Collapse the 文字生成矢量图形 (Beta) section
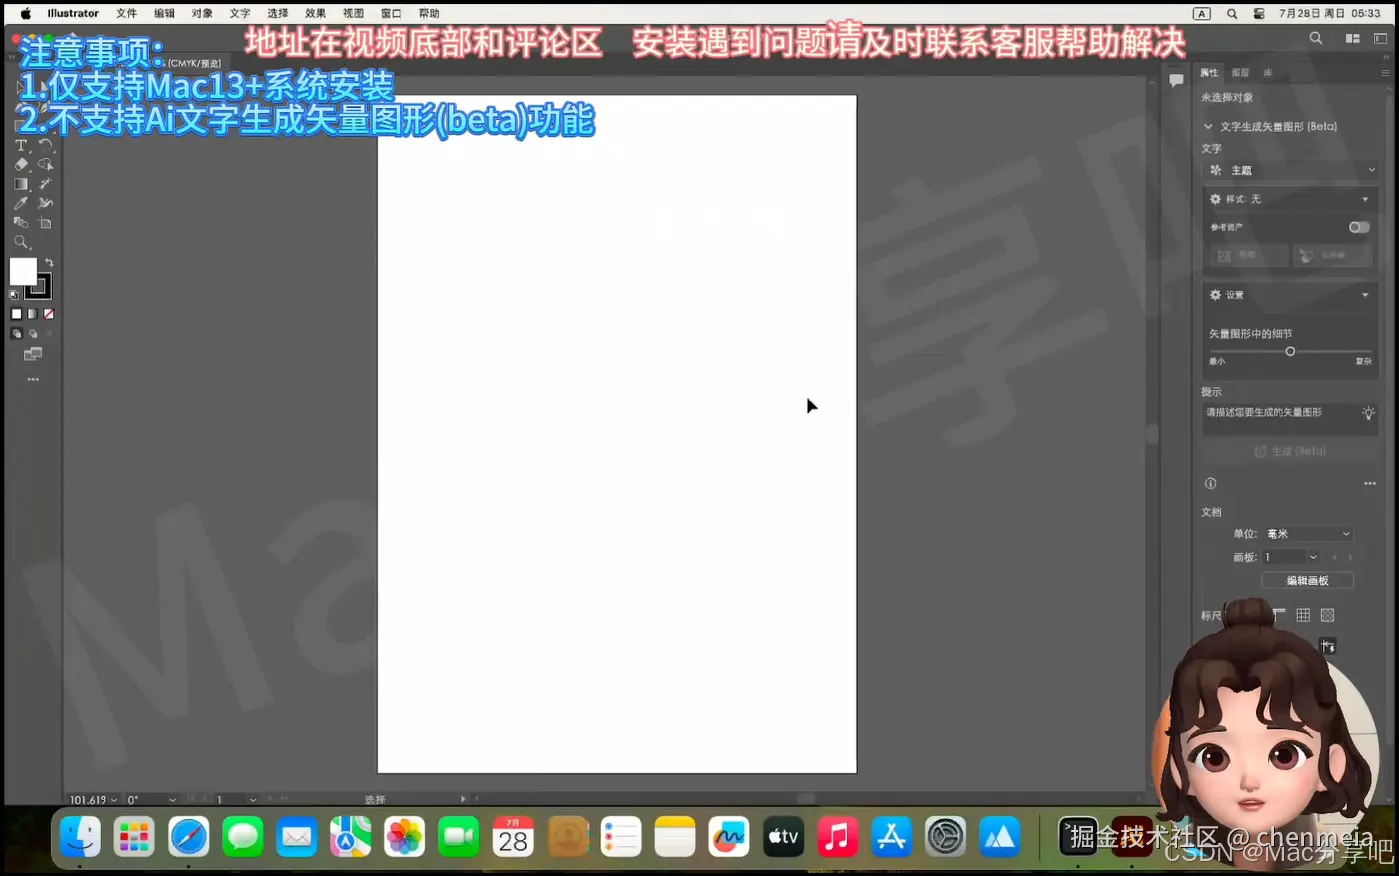 [x=1208, y=126]
